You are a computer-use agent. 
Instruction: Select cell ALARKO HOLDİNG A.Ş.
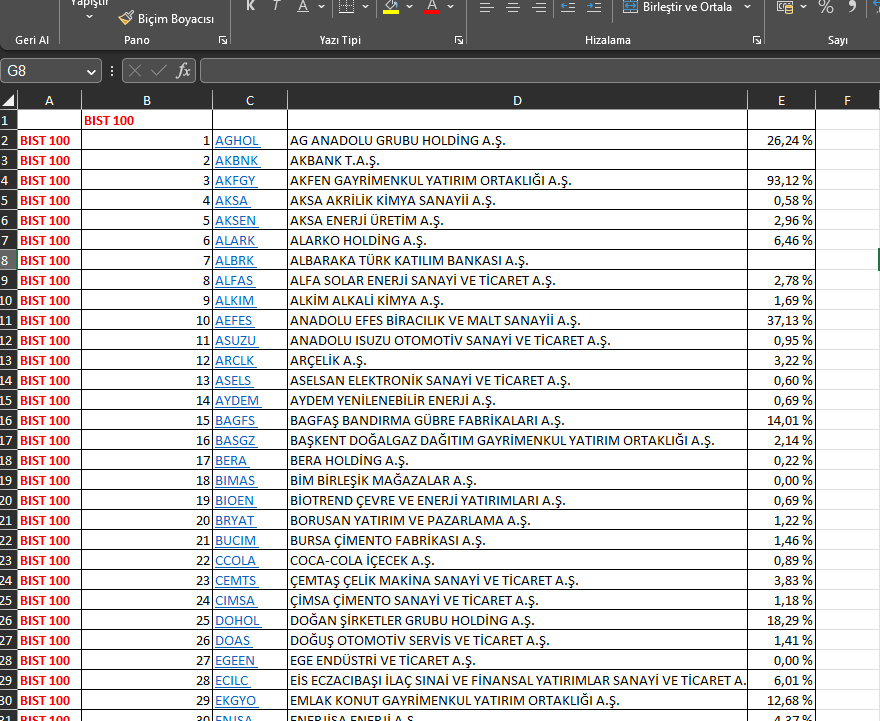click(517, 240)
